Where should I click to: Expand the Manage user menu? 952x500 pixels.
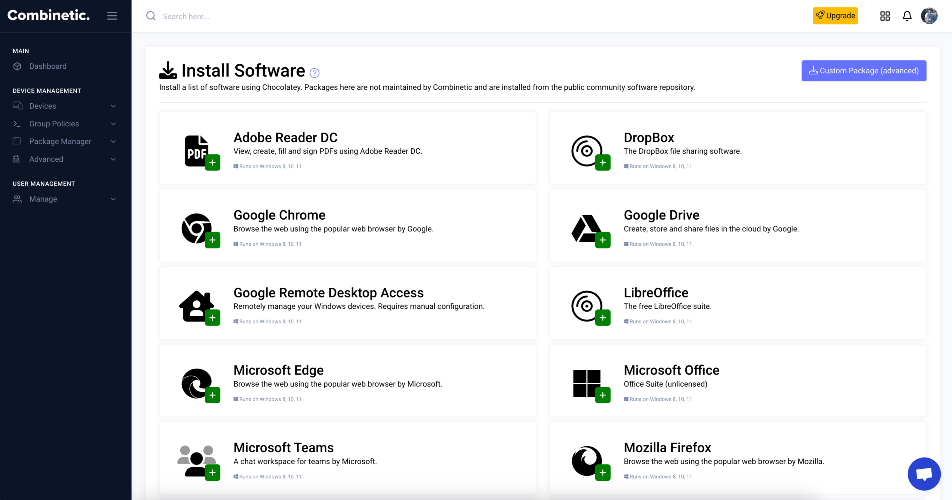[x=65, y=199]
